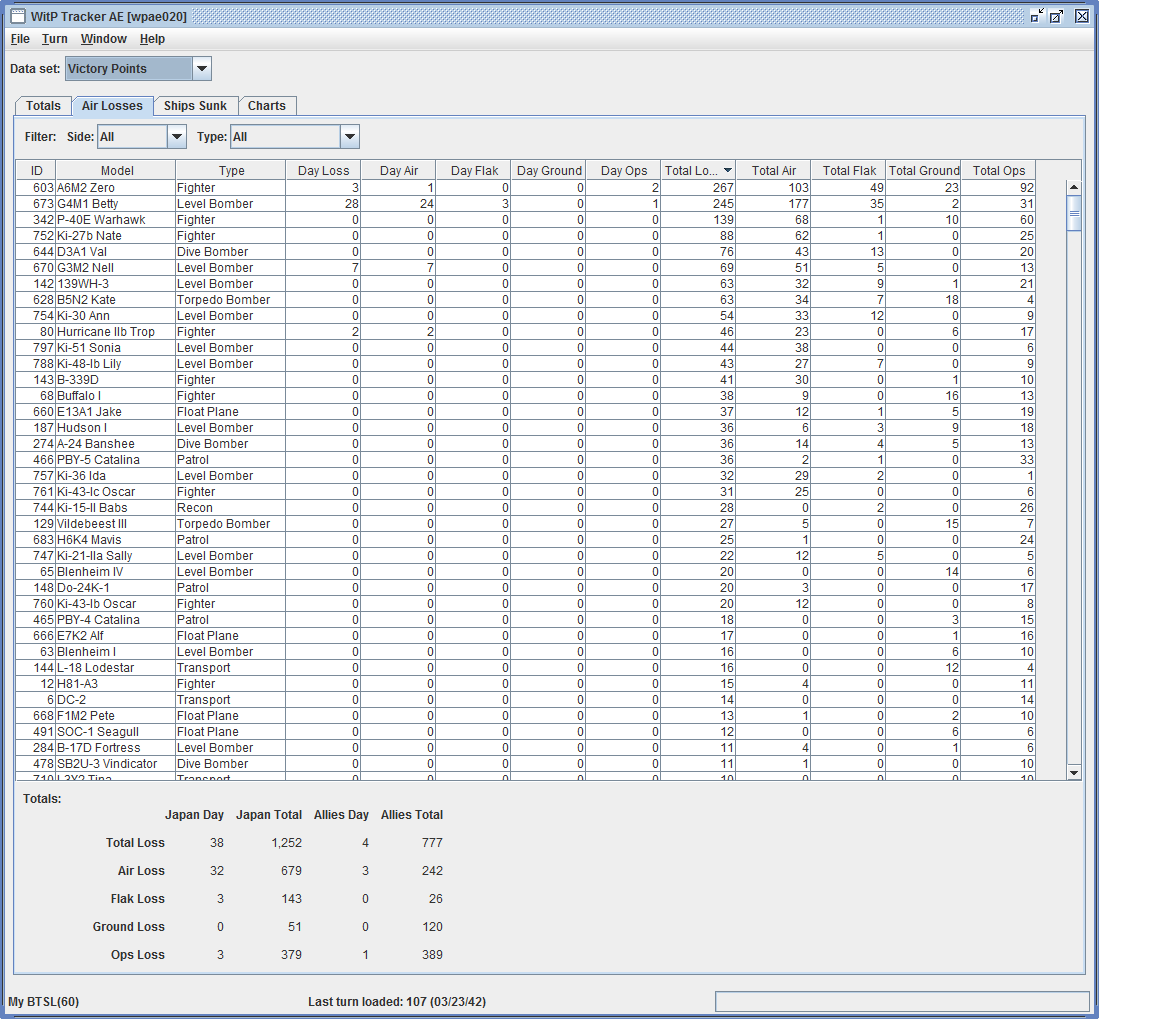This screenshot has width=1152, height=1019.
Task: Sort by Day Air column header
Action: click(x=398, y=170)
